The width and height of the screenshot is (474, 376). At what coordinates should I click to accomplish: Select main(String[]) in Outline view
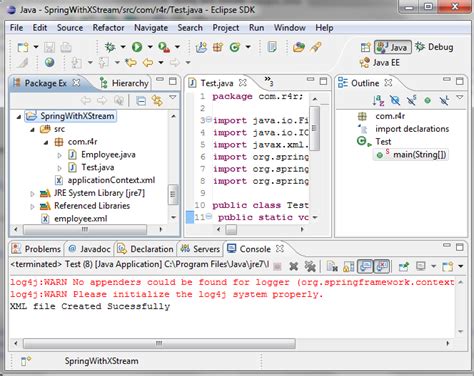412,155
